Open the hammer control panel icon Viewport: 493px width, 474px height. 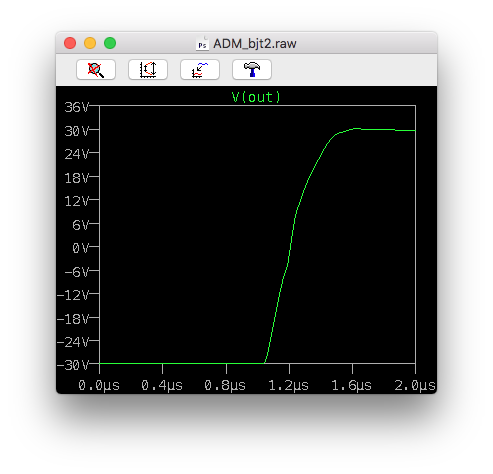coord(252,70)
